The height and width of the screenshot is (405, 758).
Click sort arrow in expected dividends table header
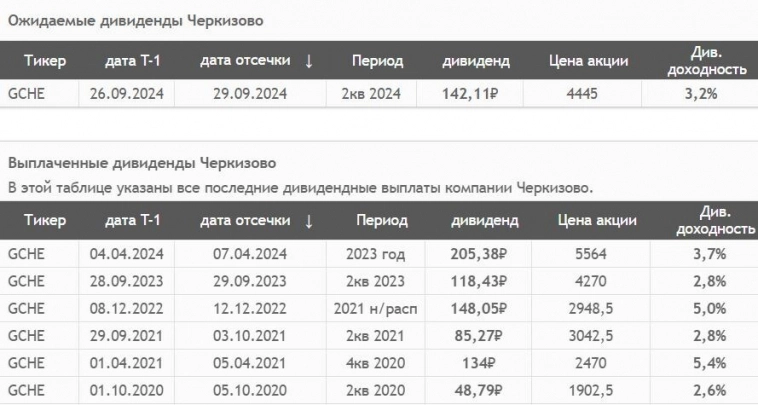309,61
